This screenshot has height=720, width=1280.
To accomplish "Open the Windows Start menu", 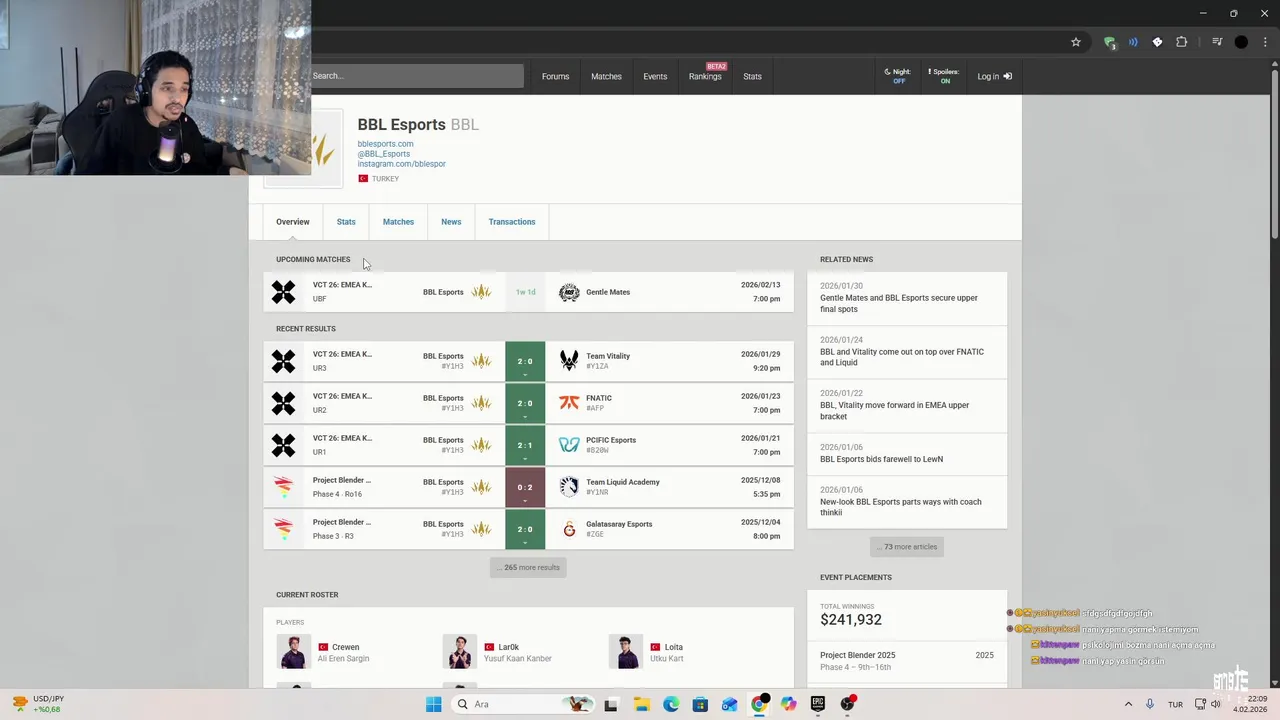I will click(x=433, y=704).
